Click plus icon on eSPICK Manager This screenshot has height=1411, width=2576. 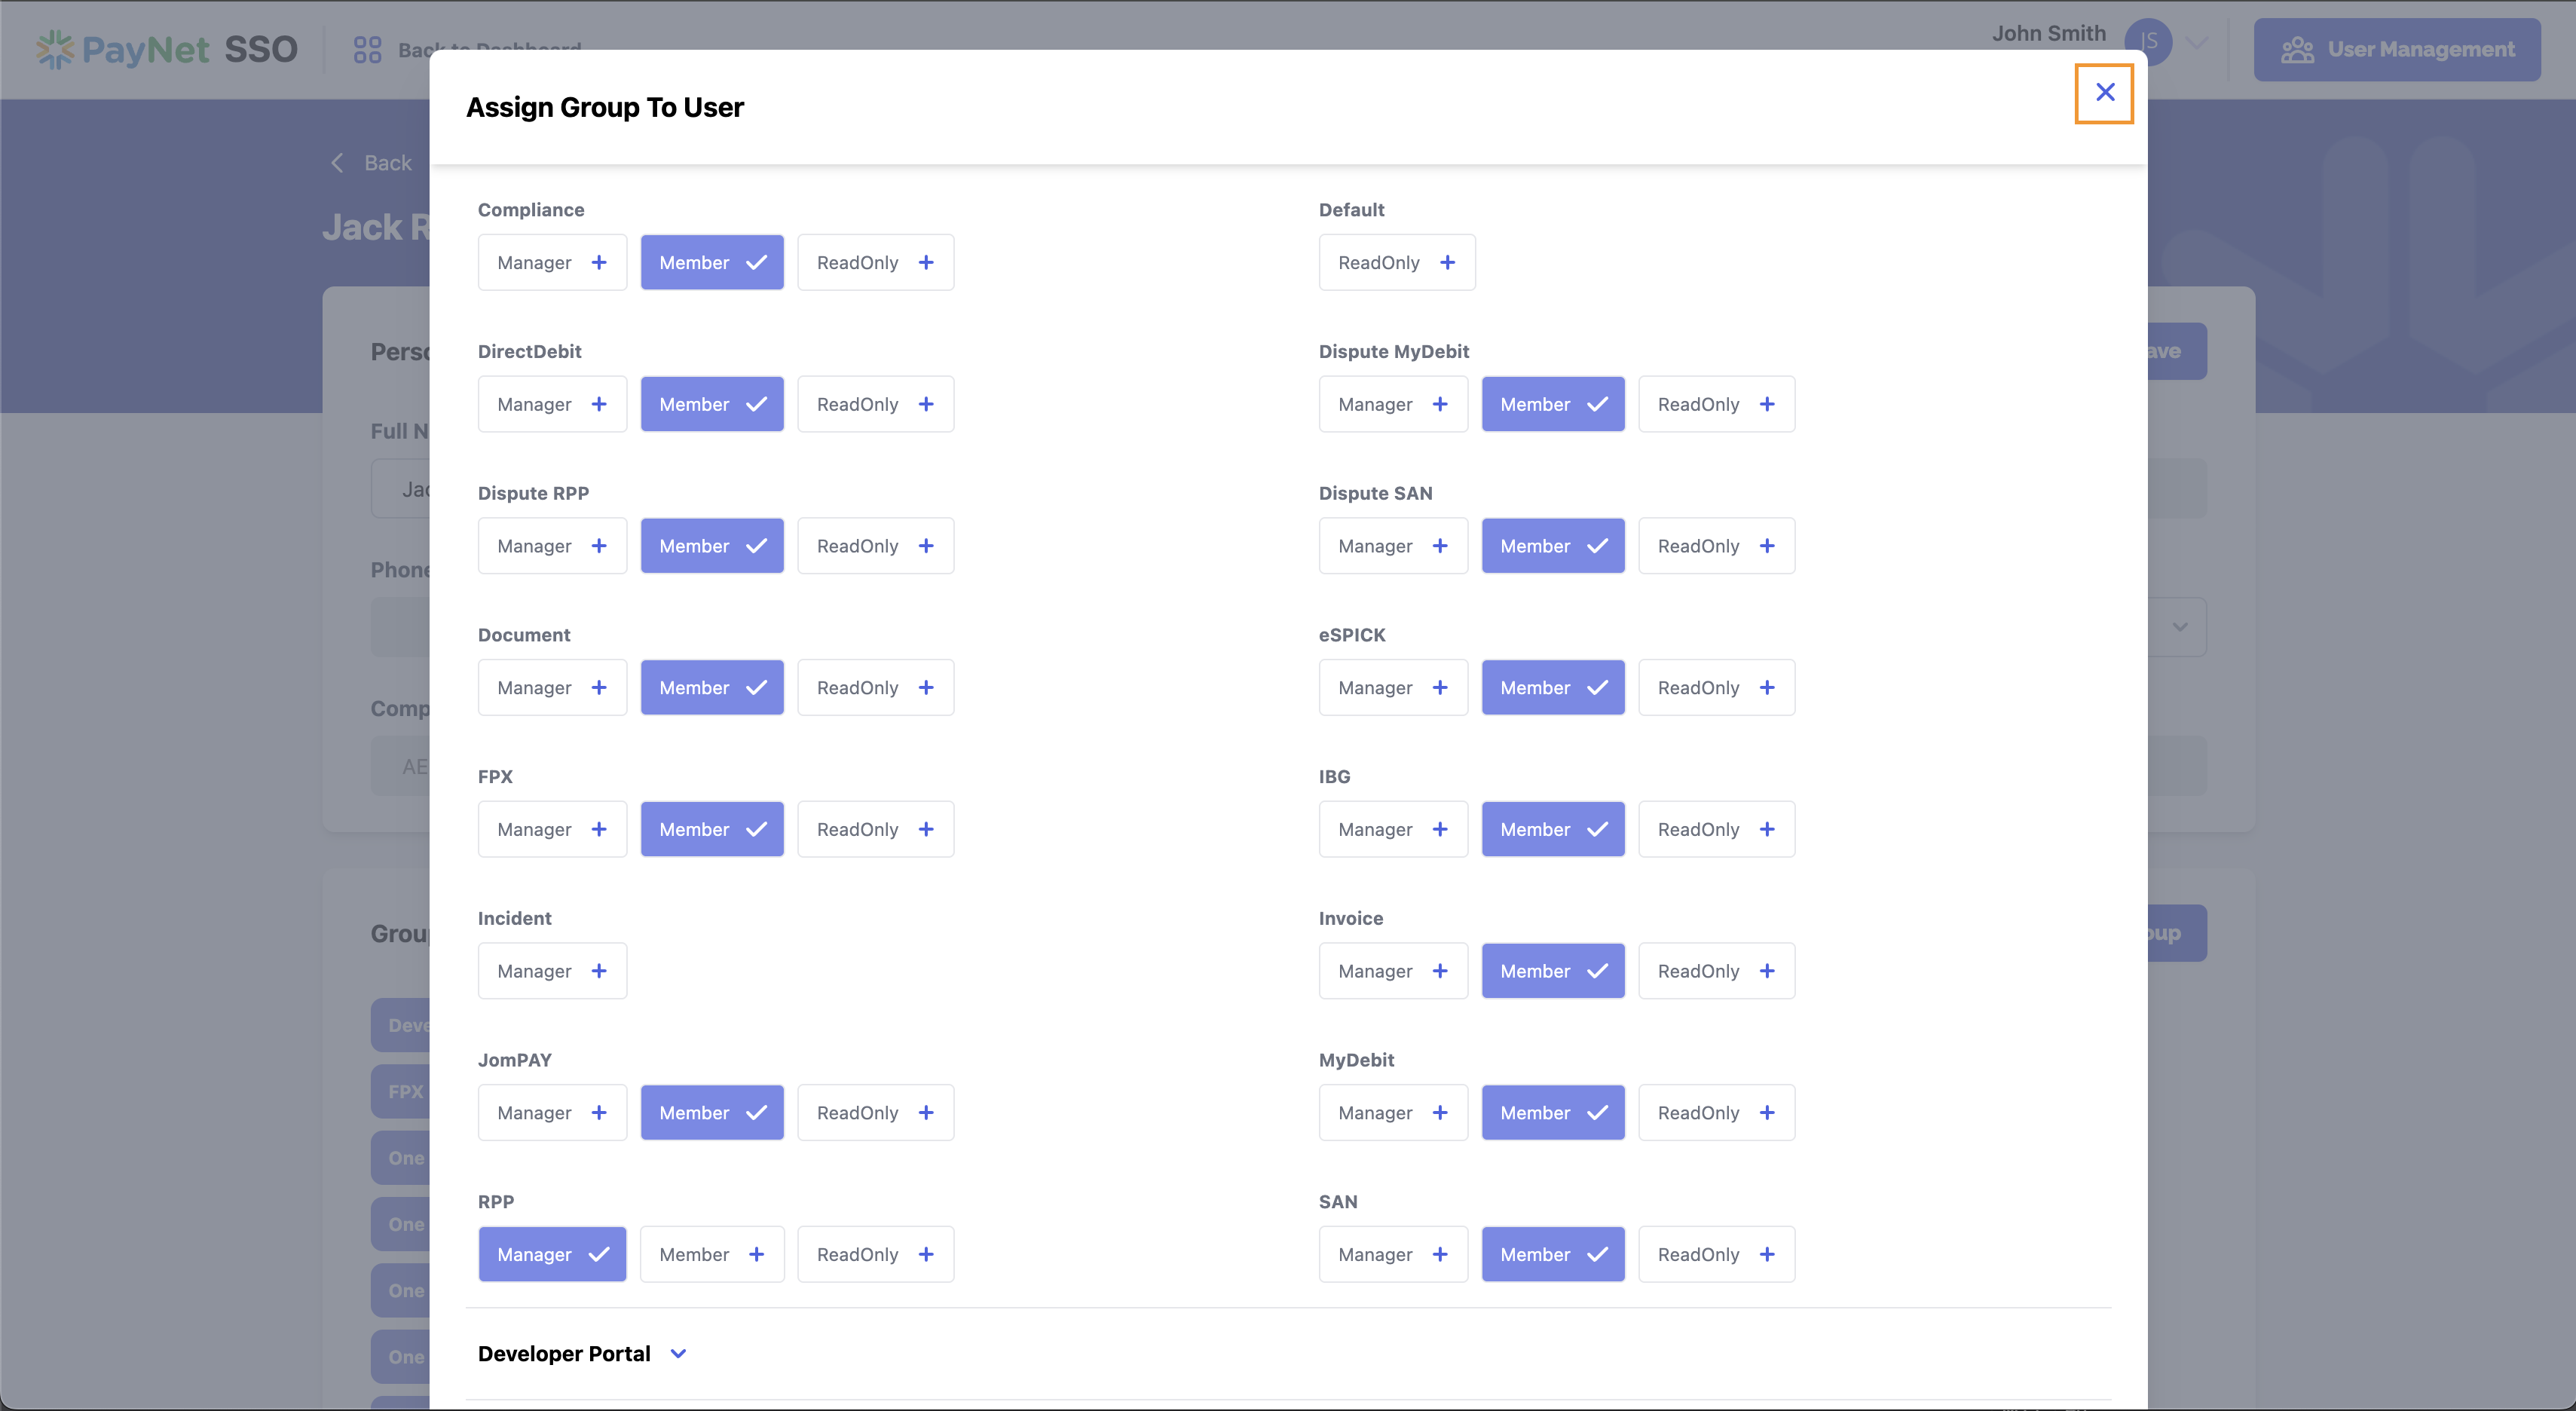1440,688
